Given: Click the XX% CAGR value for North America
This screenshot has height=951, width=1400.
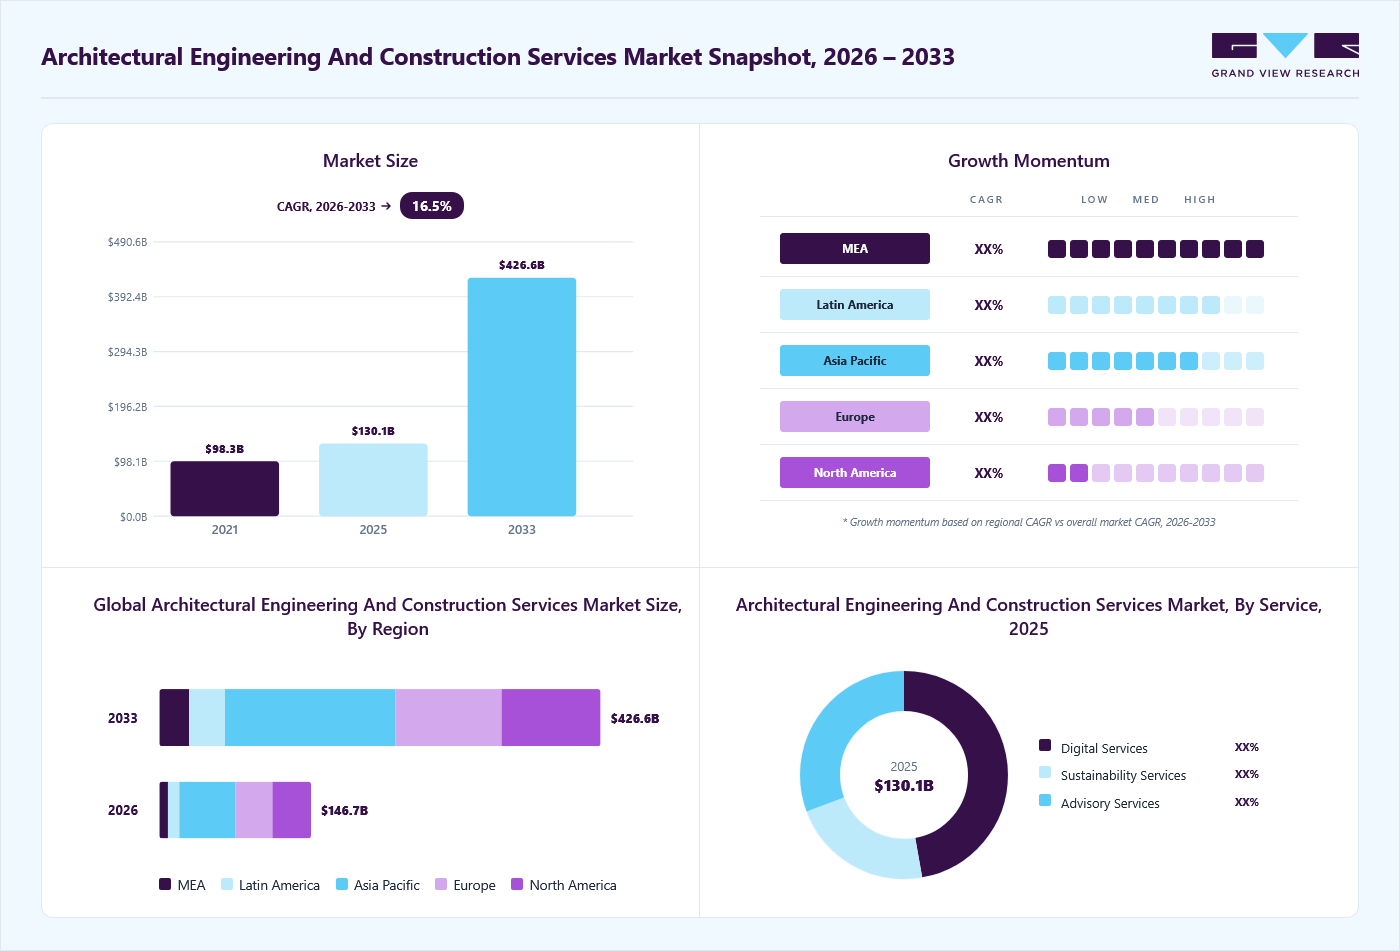Looking at the screenshot, I should point(989,473).
